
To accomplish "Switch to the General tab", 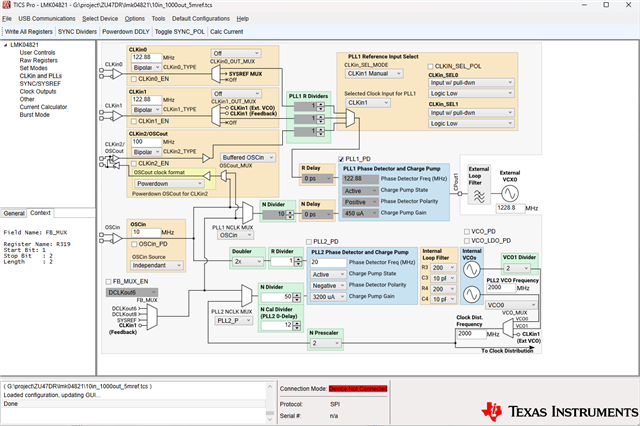I will point(14,213).
